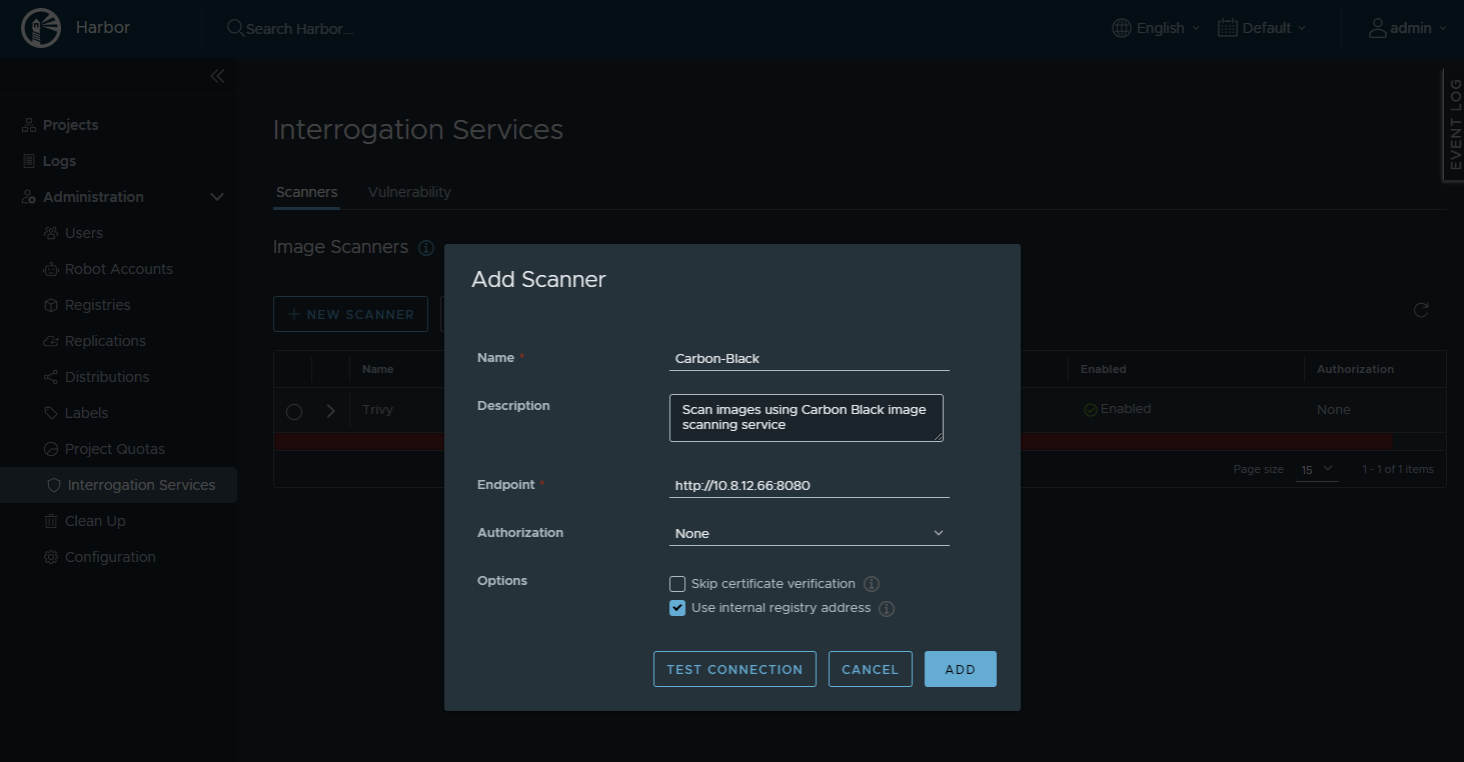Click the refresh icon above scanner table
The image size is (1464, 762).
point(1420,310)
